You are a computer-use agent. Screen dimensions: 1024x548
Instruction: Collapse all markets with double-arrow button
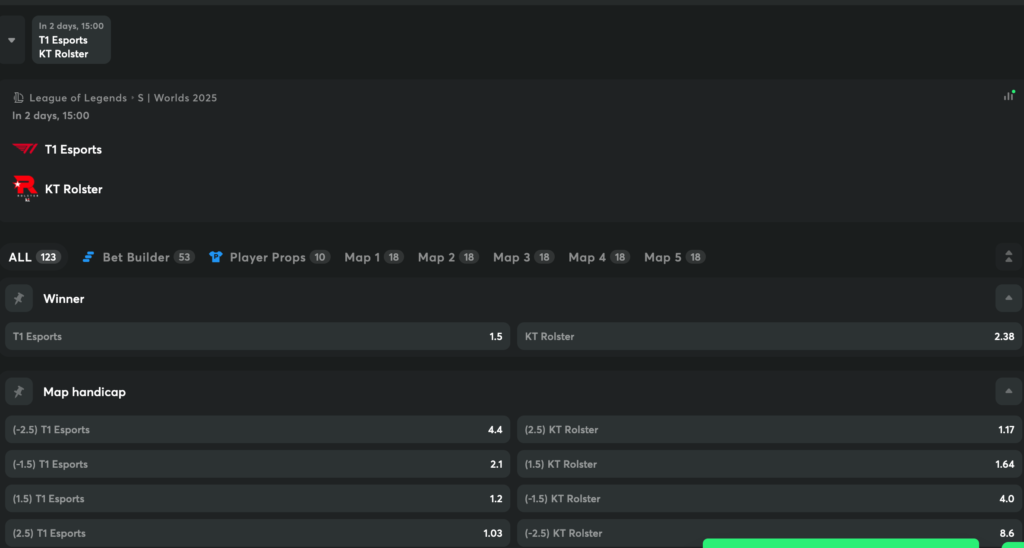[1008, 257]
